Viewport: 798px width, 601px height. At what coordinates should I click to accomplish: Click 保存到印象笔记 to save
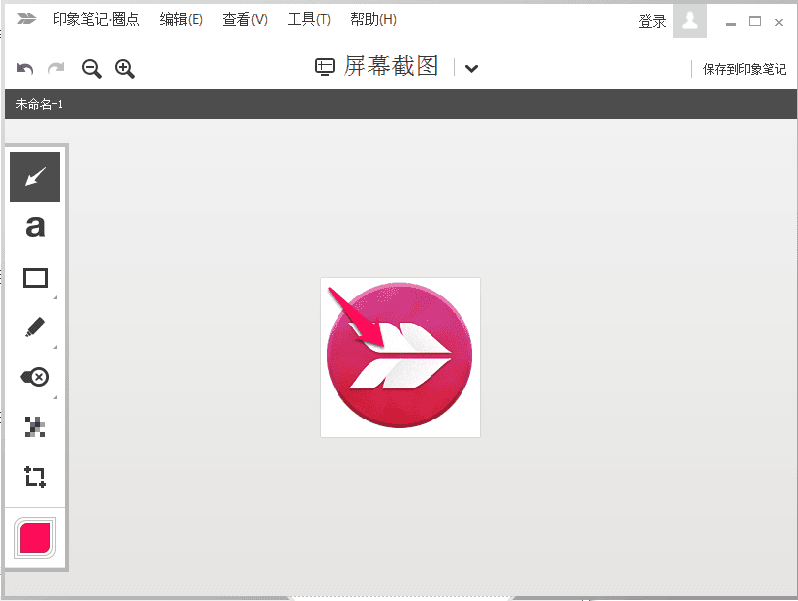click(744, 69)
